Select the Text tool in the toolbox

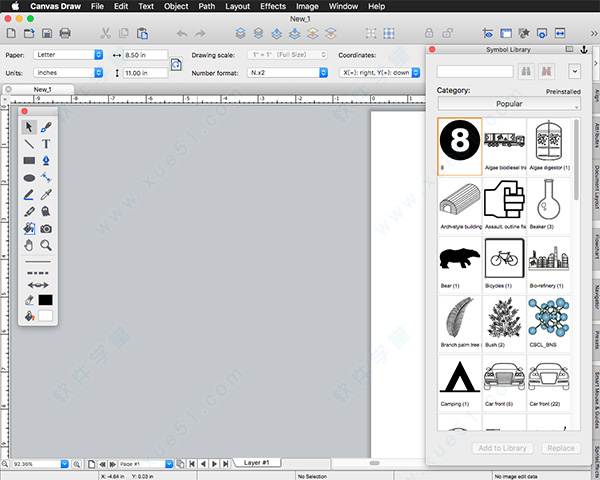(46, 143)
